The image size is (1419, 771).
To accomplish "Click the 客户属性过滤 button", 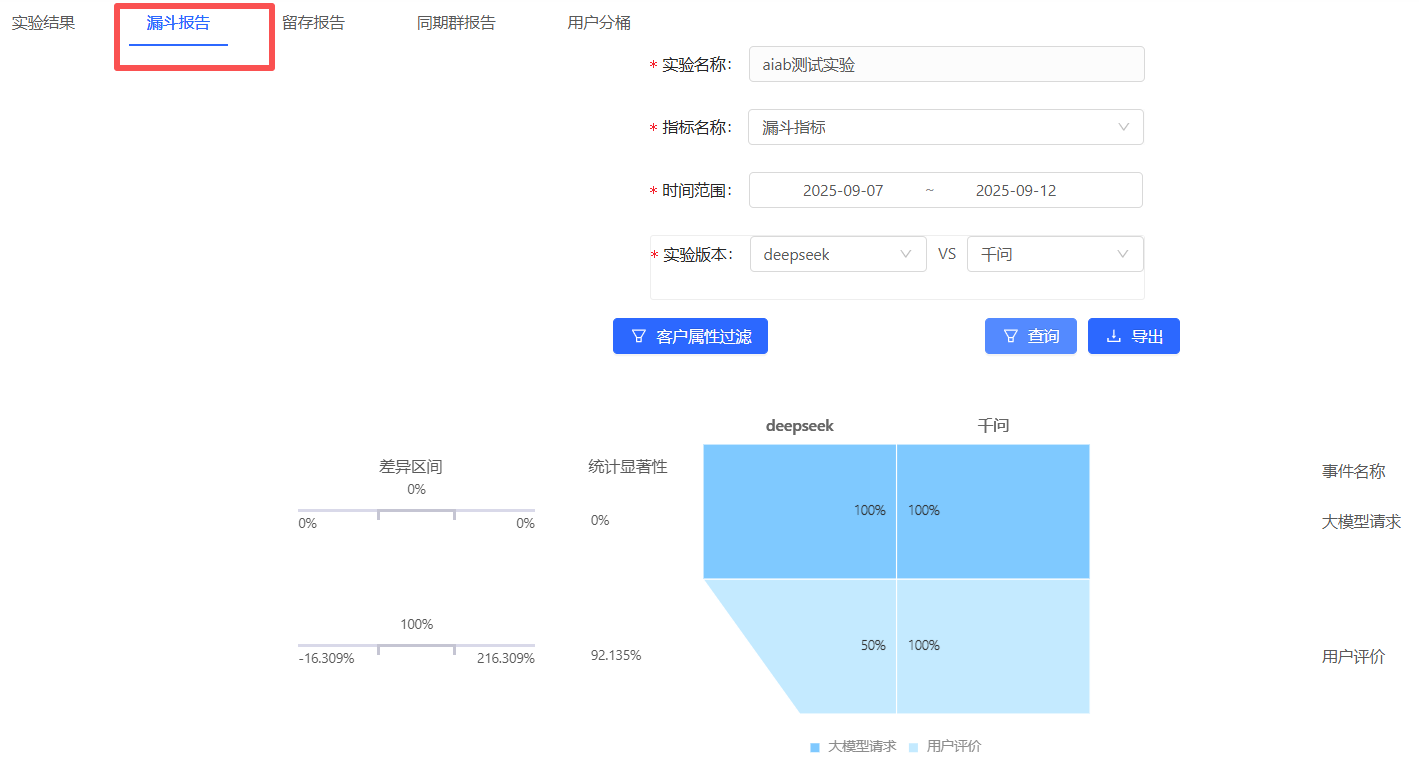I will 690,336.
